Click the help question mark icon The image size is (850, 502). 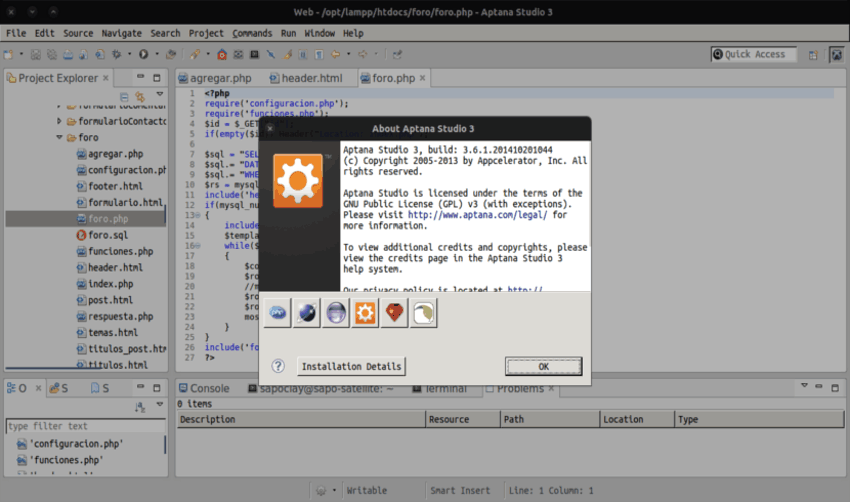pos(278,366)
